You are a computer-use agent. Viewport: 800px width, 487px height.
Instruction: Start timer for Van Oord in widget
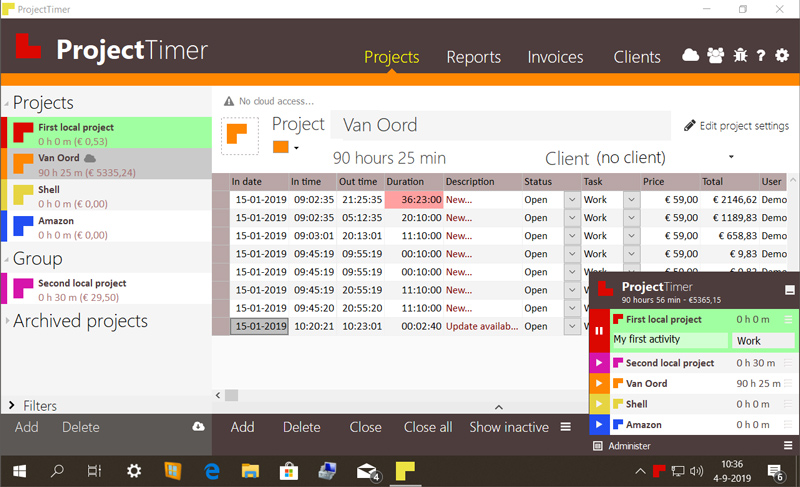coord(599,383)
